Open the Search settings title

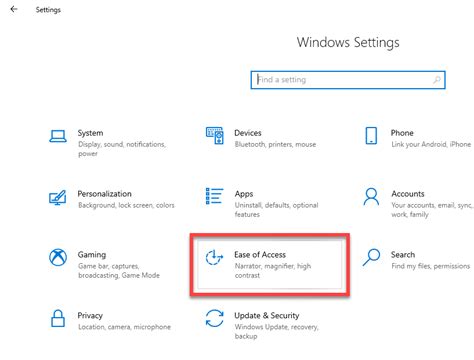(x=403, y=255)
